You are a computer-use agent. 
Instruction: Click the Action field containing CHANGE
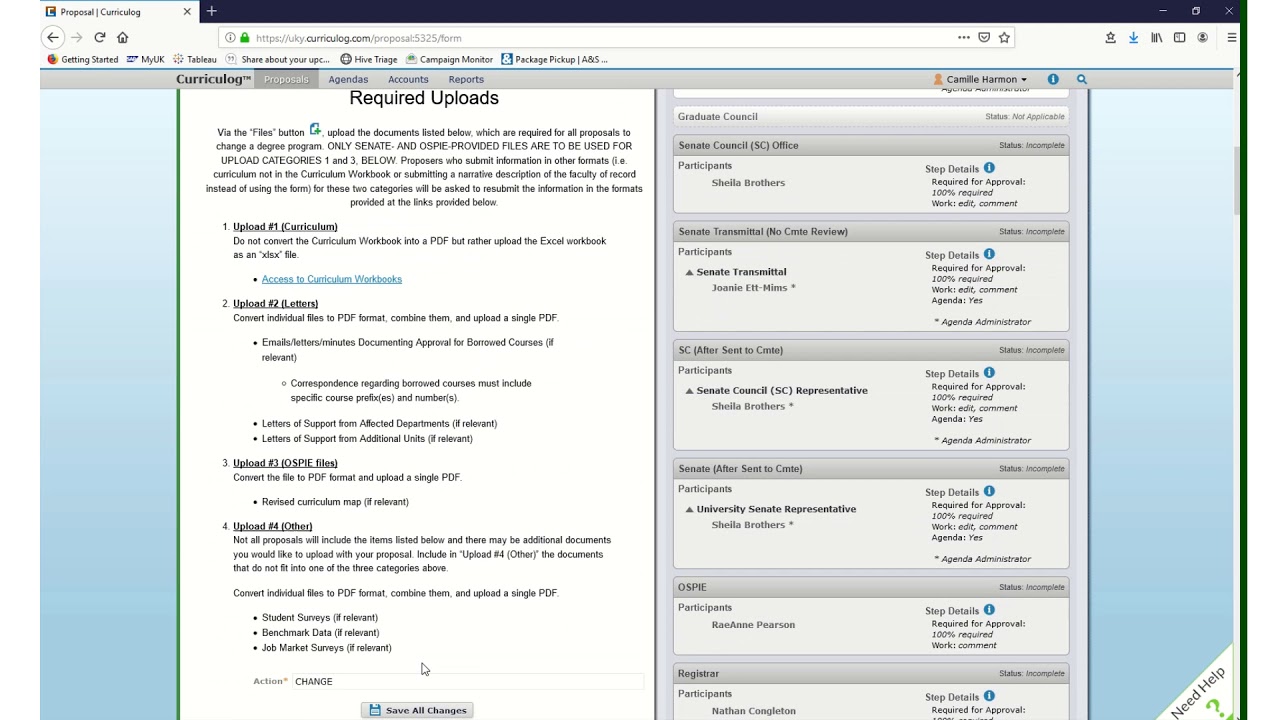tap(467, 681)
